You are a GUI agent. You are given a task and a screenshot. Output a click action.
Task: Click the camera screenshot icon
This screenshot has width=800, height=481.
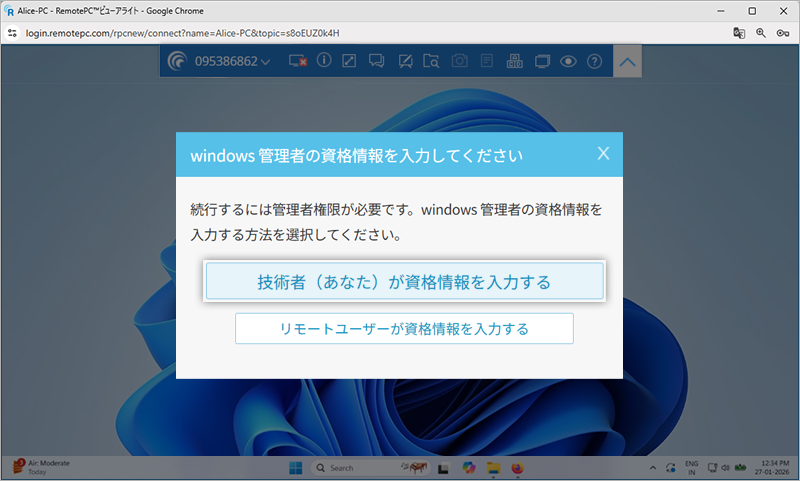tap(459, 61)
